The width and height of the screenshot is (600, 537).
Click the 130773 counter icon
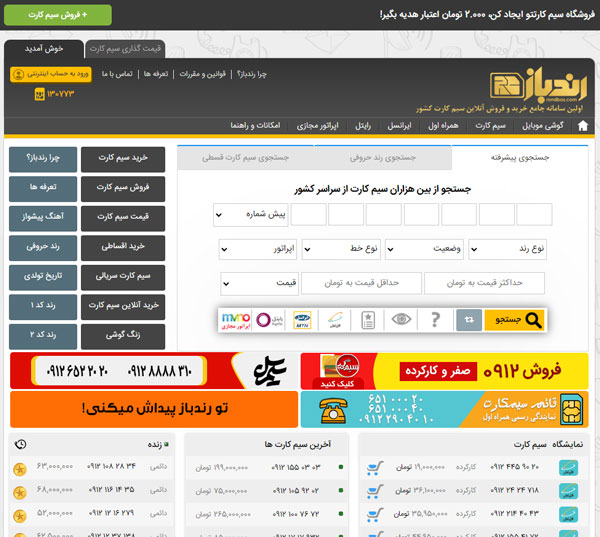(x=40, y=94)
